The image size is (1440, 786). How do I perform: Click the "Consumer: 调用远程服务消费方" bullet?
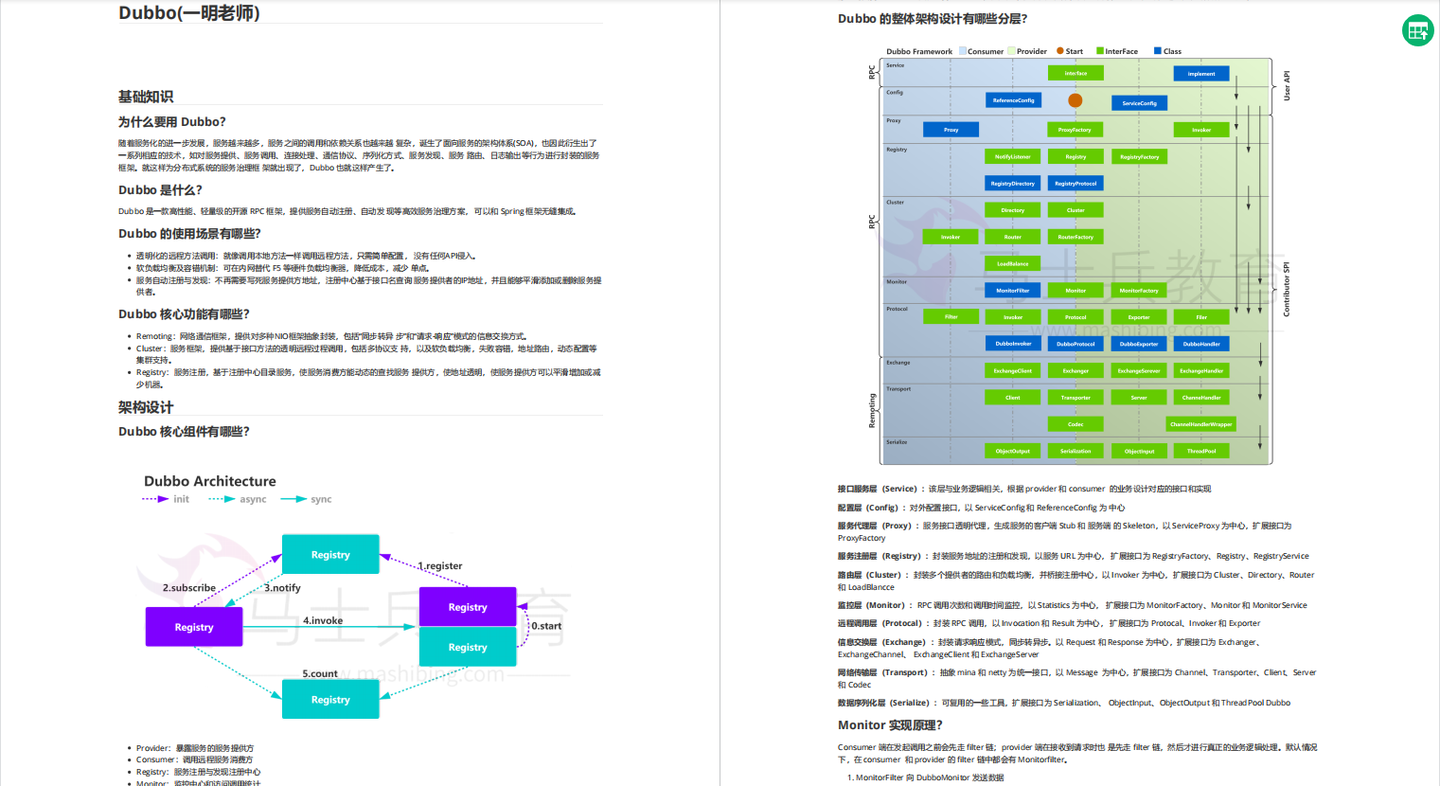[x=195, y=760]
